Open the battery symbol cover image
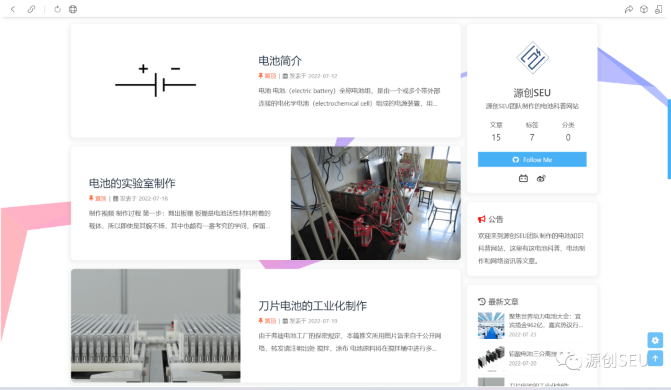The height and width of the screenshot is (390, 671). coord(155,80)
